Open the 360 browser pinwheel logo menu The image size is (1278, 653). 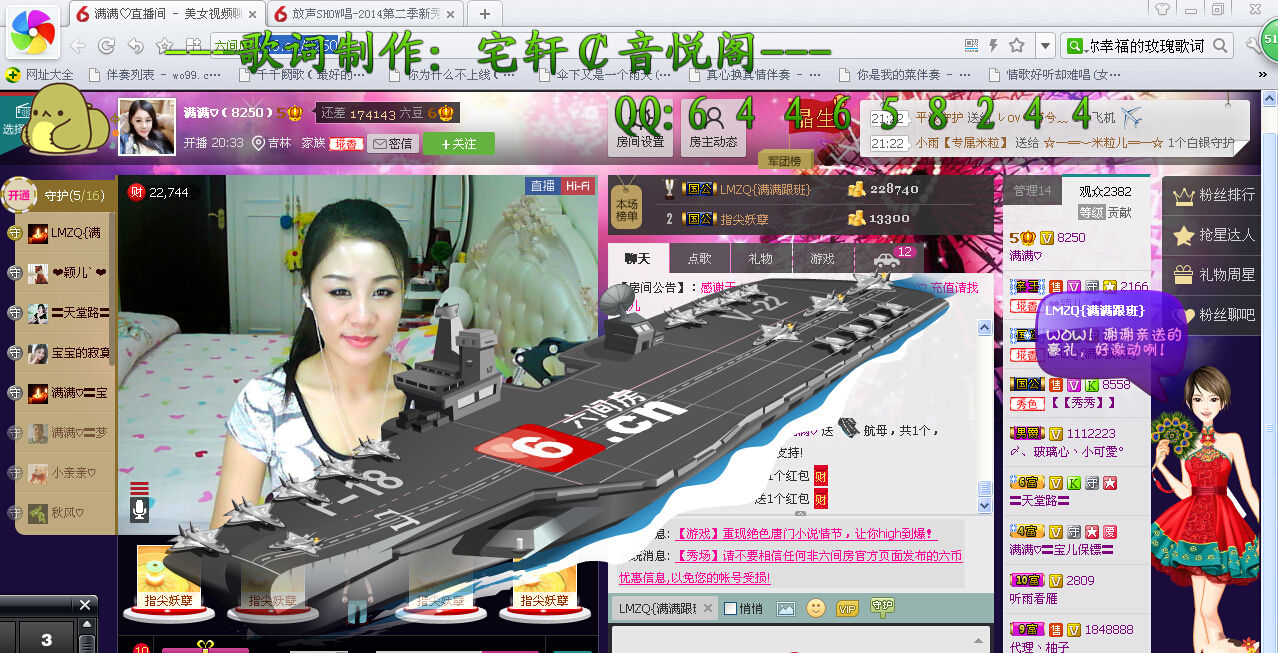34,32
